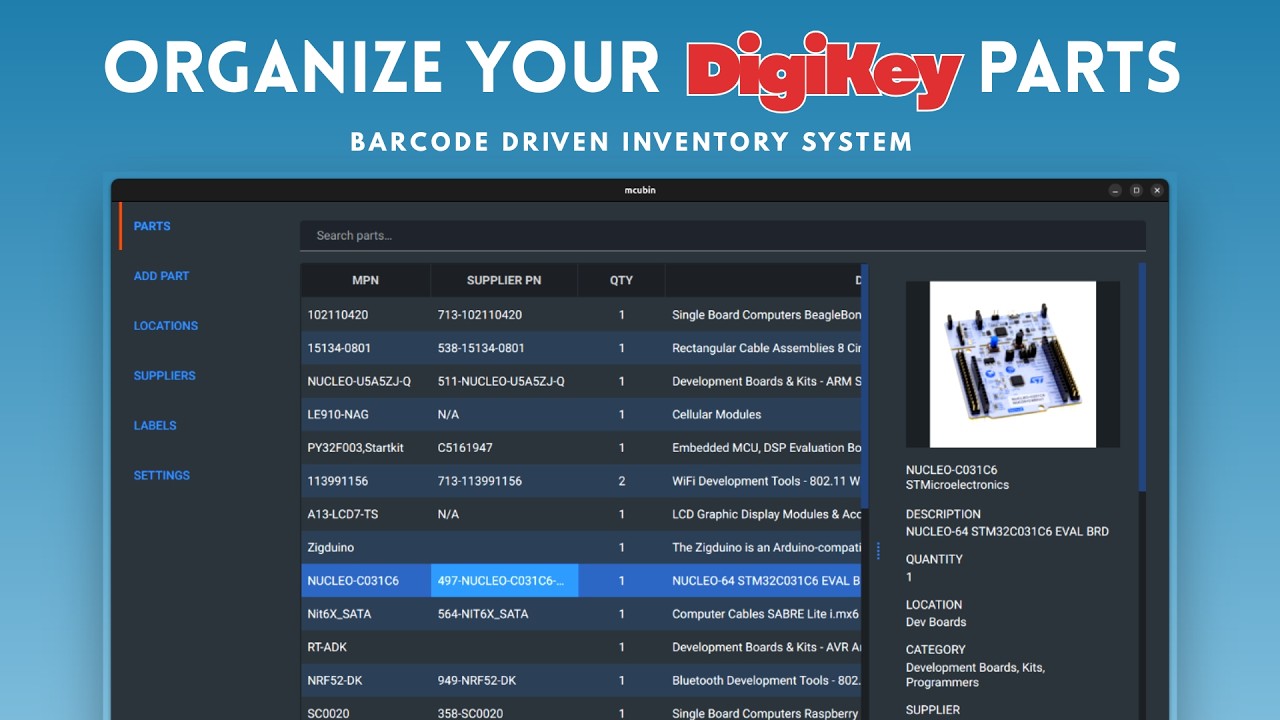The image size is (1280, 720).
Task: Click Computer Cables SABRE Lite description
Action: pyautogui.click(x=763, y=614)
